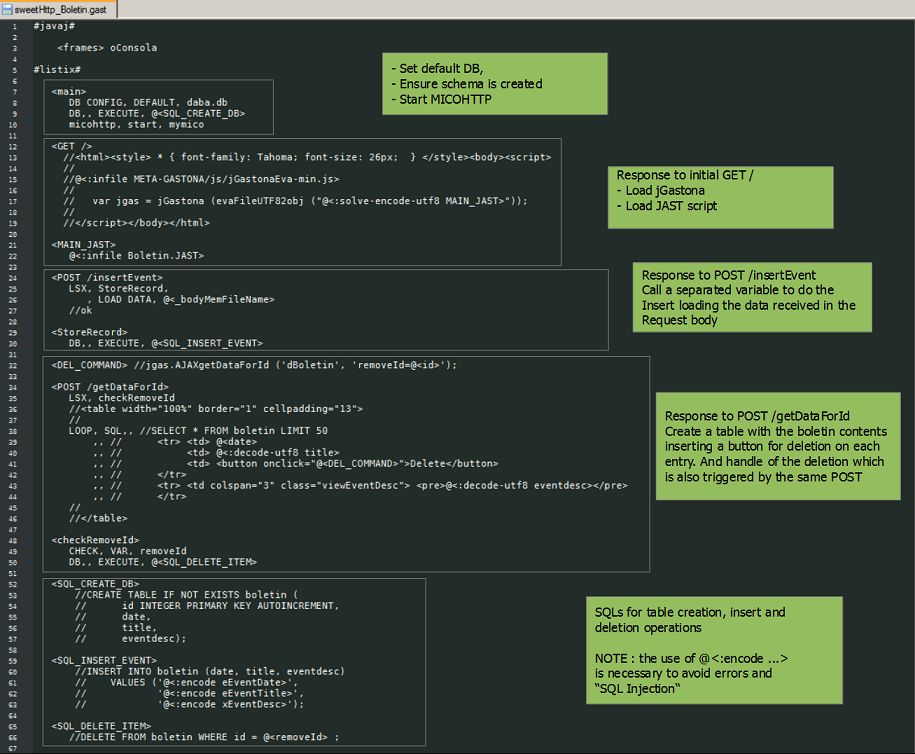915x754 pixels.
Task: Click the 'INSERT INTO boletin' line
Action: point(210,672)
